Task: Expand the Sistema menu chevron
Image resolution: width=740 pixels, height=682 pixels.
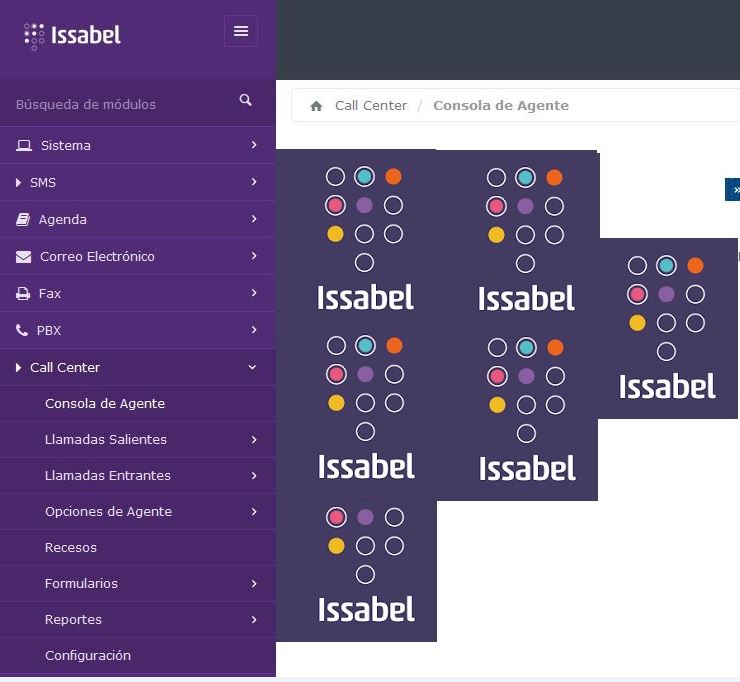Action: (254, 145)
